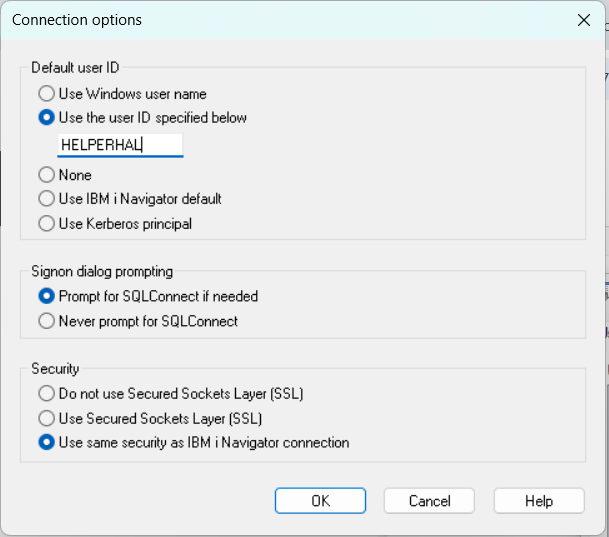Select Do not use Secured Sockets Layer (SSL)
This screenshot has width=609, height=537.
pos(46,393)
